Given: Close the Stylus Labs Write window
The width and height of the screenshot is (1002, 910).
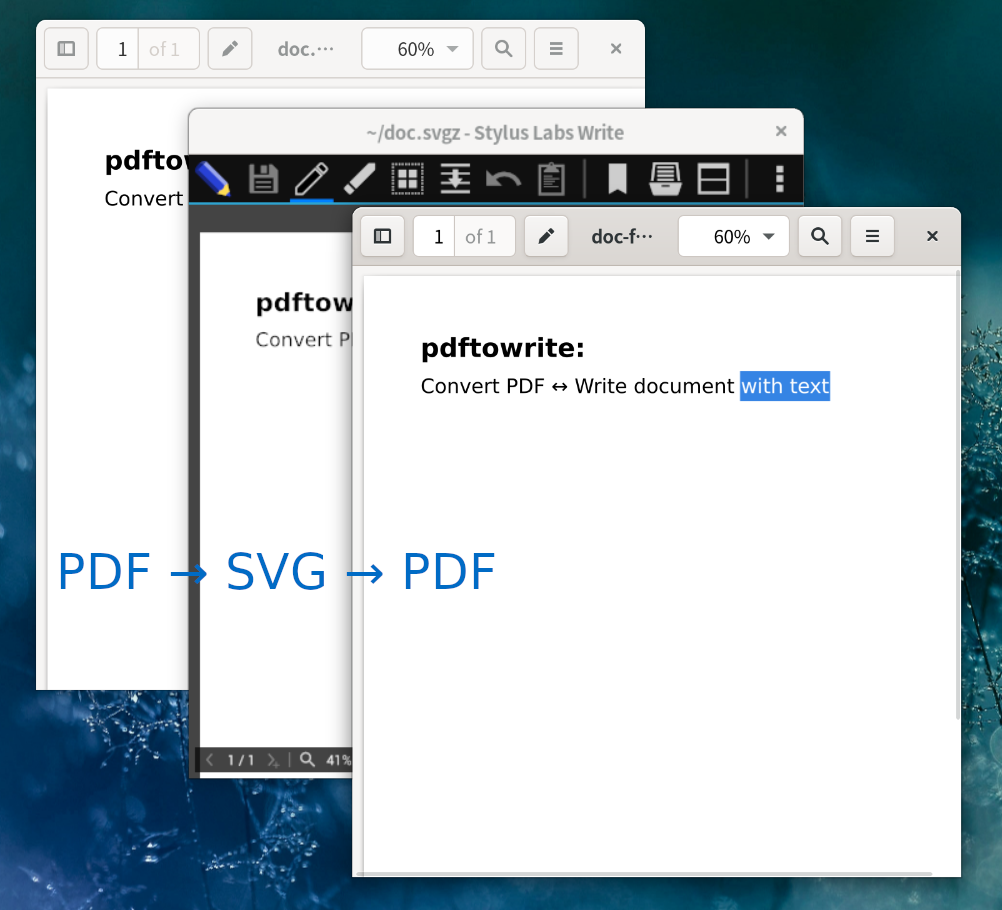Looking at the screenshot, I should [781, 131].
